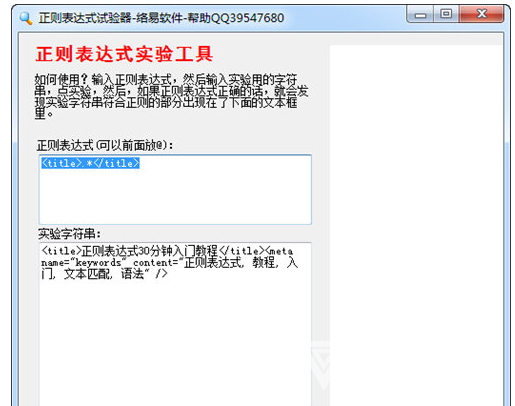Click the 实验字符串 label
This screenshot has height=406, width=515.
(x=69, y=234)
